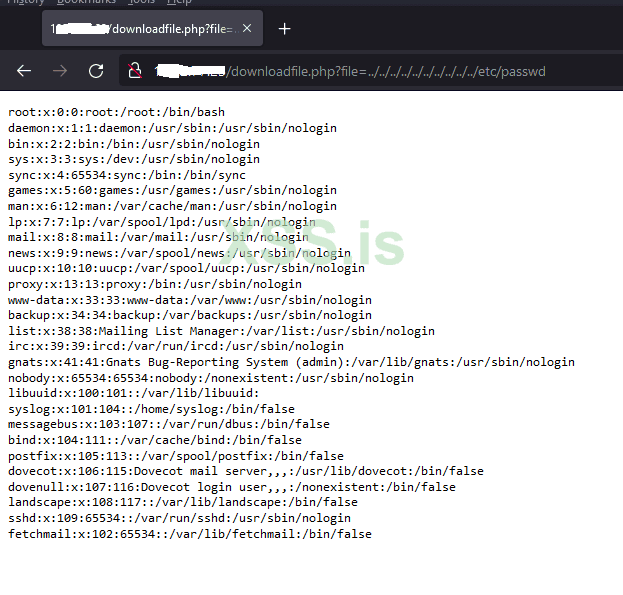This screenshot has width=623, height=595.
Task: Click the mail:x:8:8 line
Action: coord(159,237)
